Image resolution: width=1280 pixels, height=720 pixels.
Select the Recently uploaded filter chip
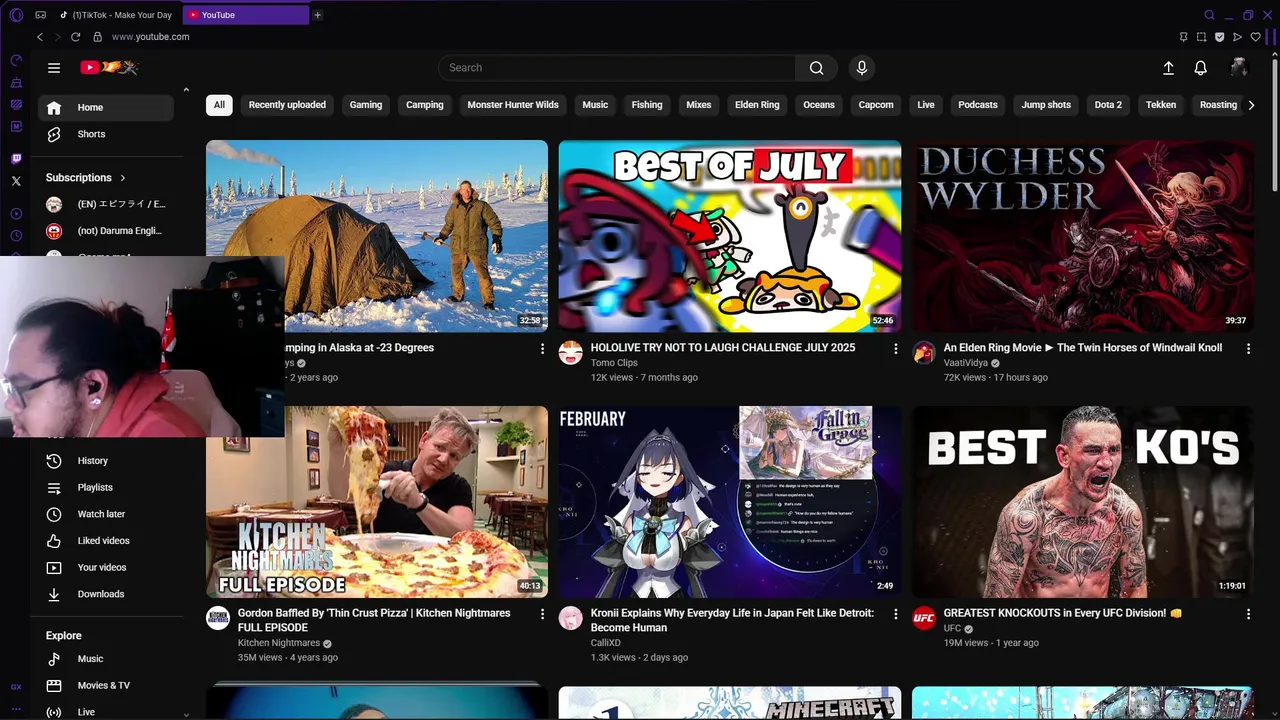287,105
